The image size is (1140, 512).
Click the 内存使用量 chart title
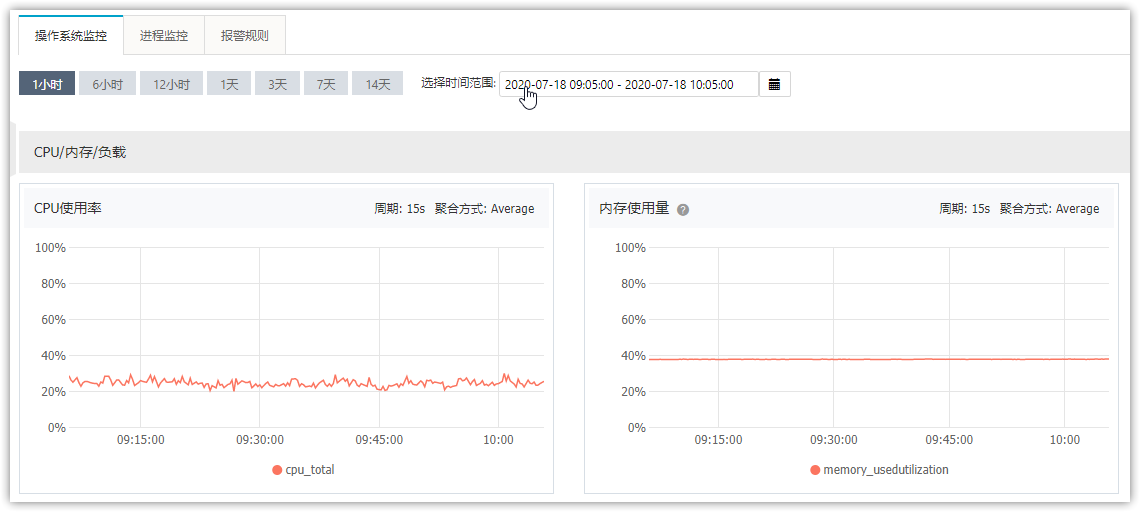634,208
